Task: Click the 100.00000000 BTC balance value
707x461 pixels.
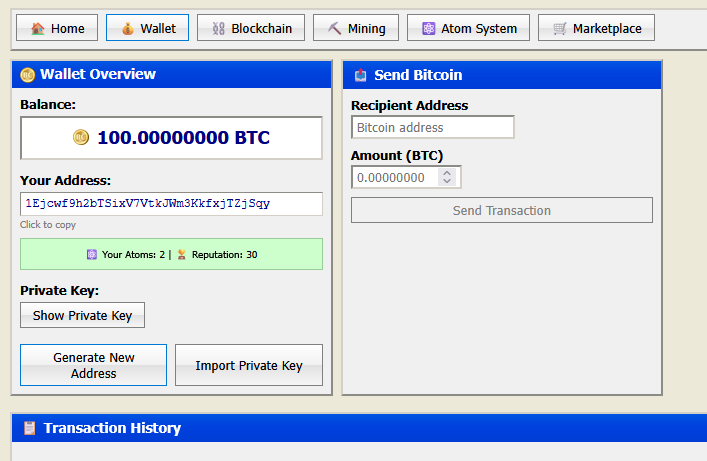Action: coord(184,138)
